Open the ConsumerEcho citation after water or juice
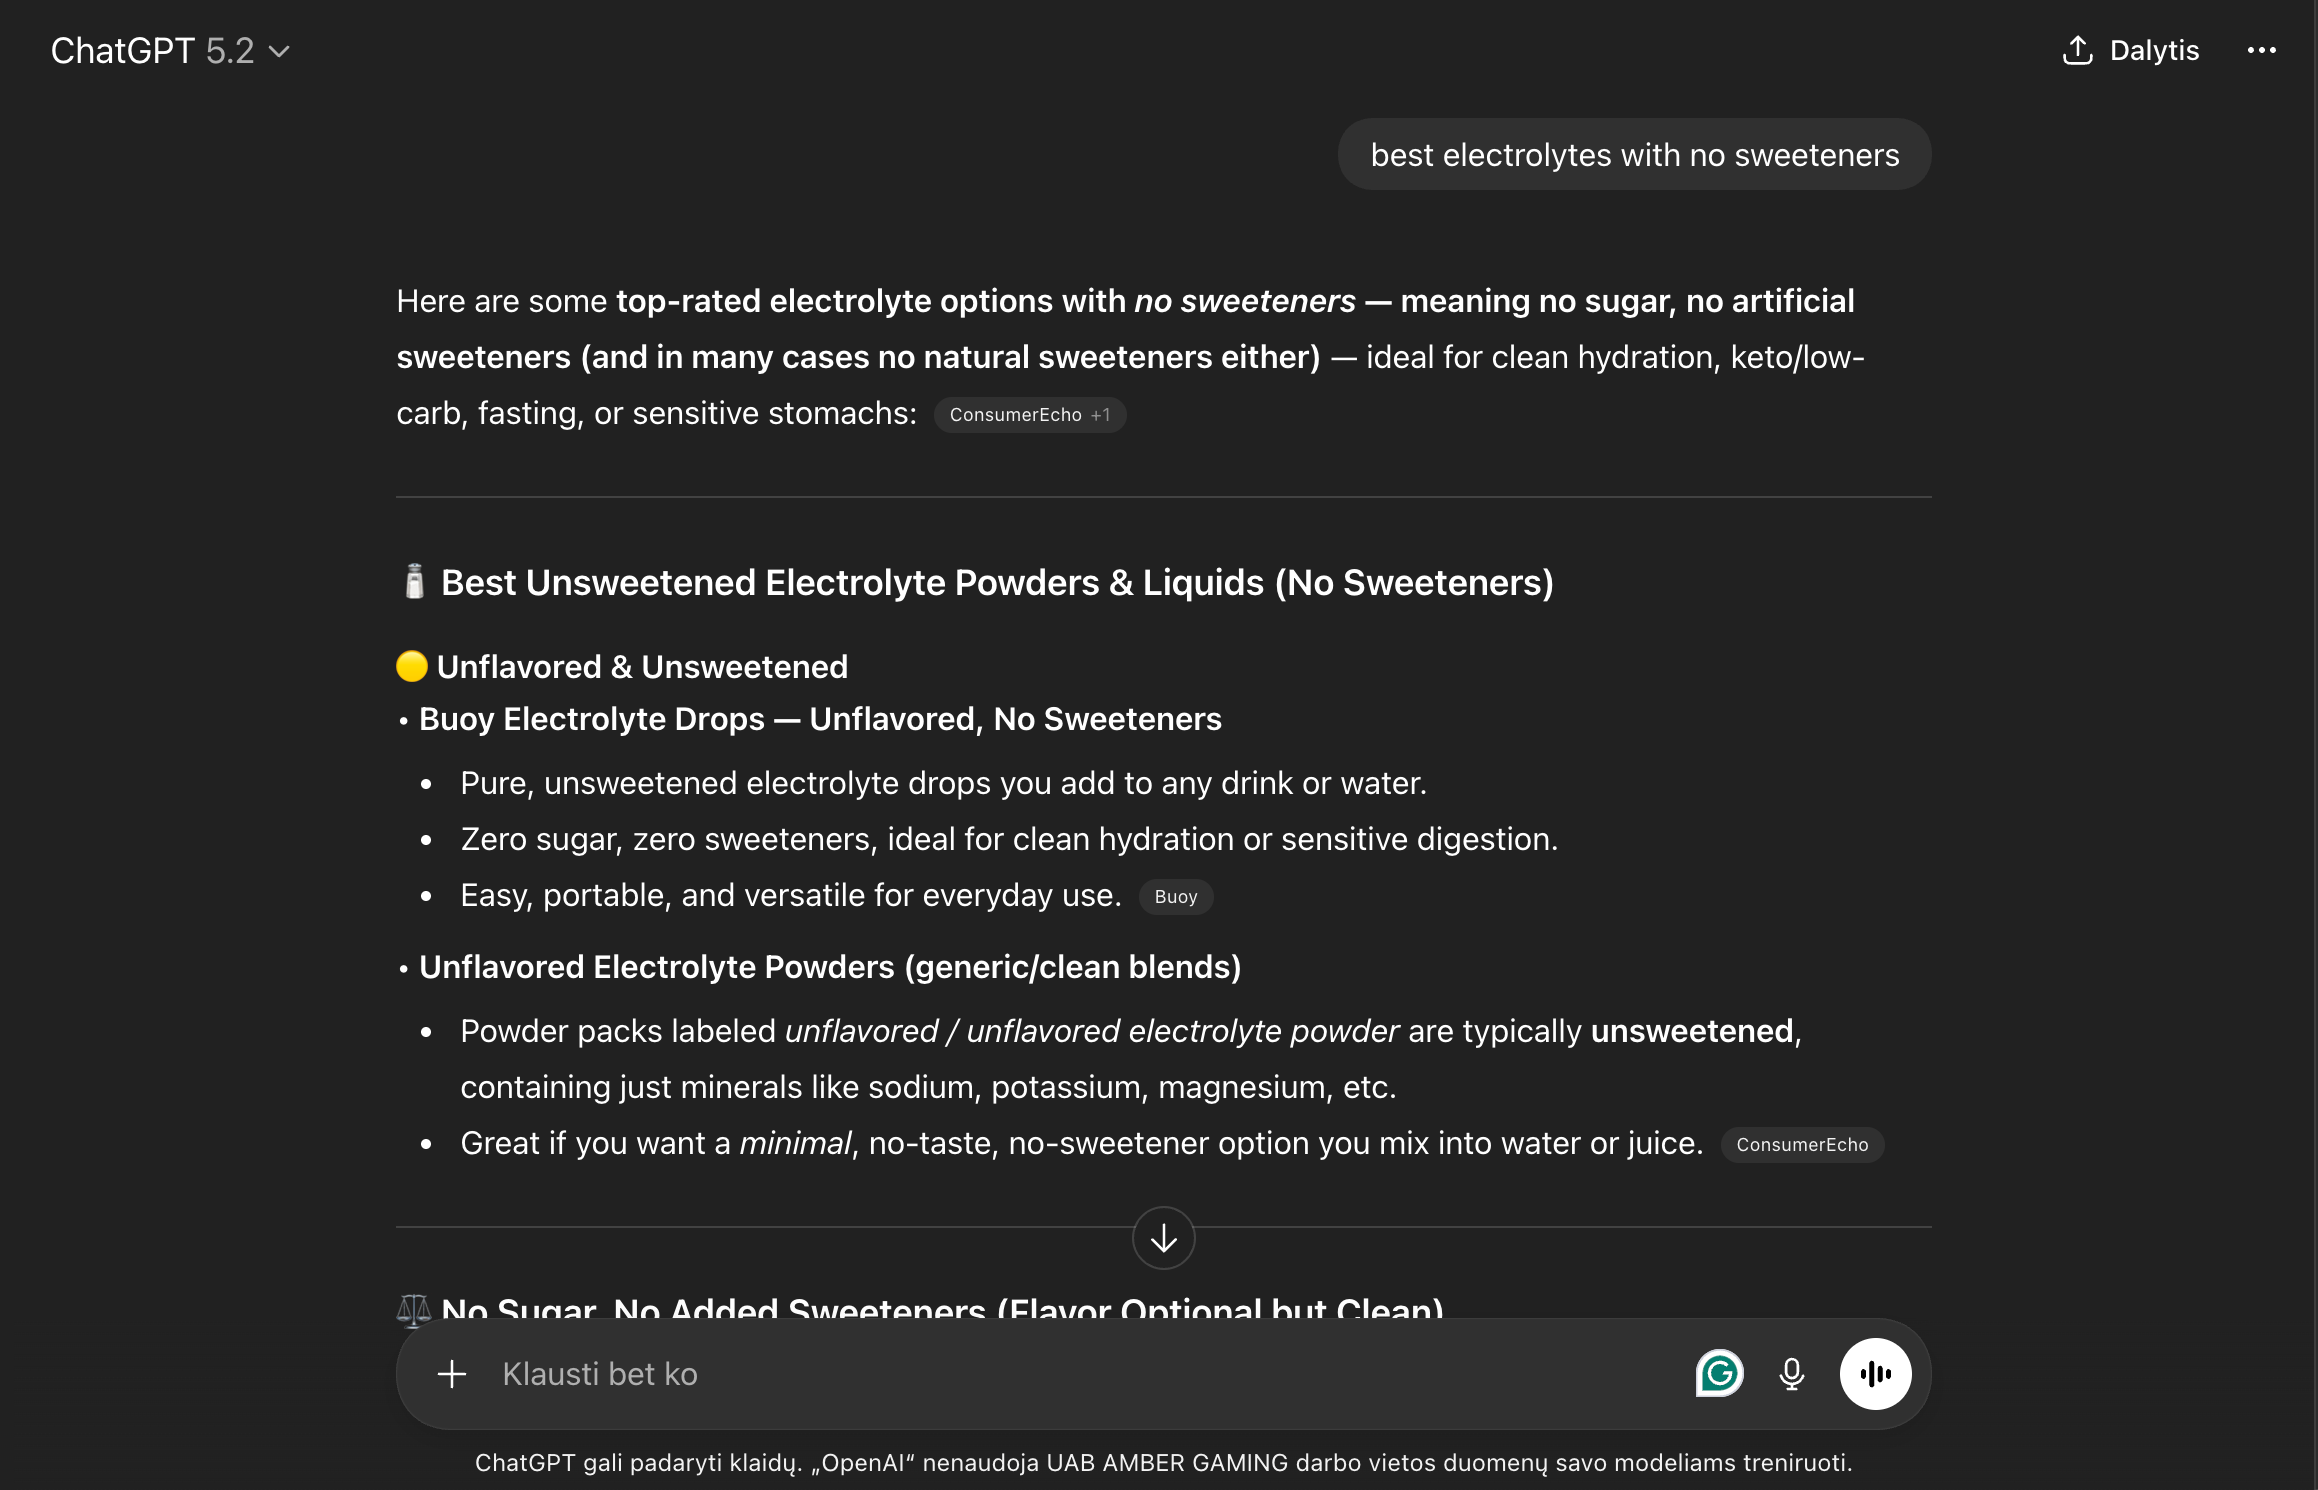 (x=1801, y=1145)
